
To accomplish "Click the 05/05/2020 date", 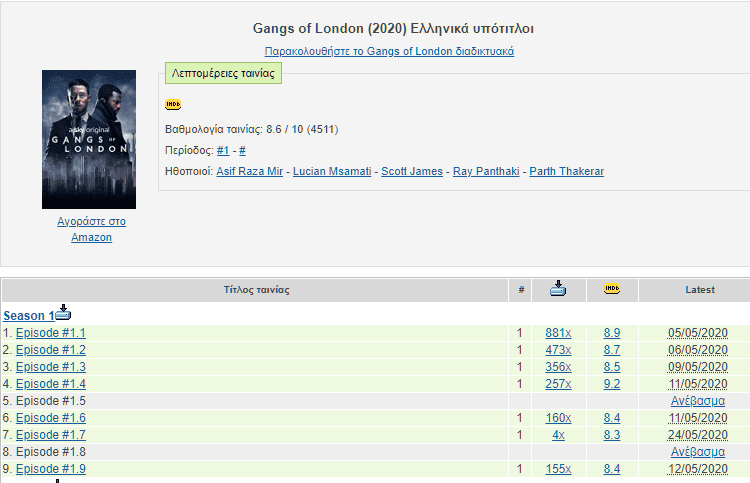I will coord(698,333).
